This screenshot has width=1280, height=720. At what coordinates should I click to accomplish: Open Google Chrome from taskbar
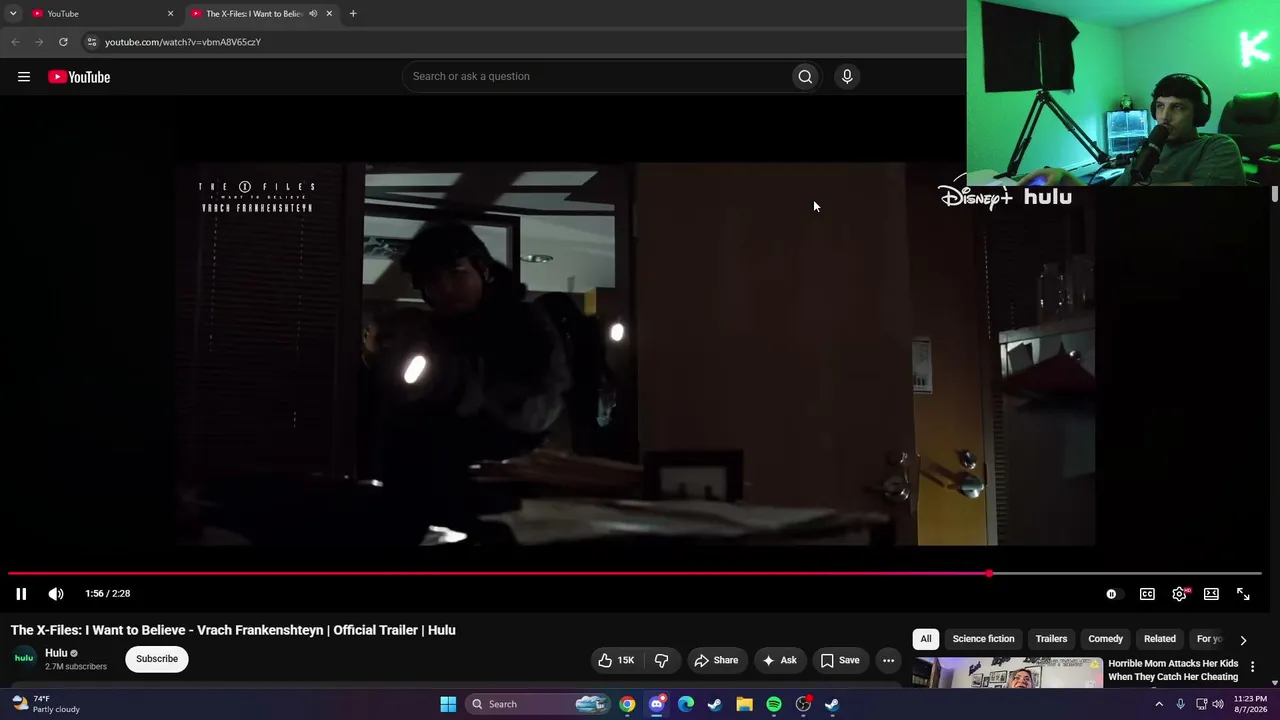tap(627, 704)
